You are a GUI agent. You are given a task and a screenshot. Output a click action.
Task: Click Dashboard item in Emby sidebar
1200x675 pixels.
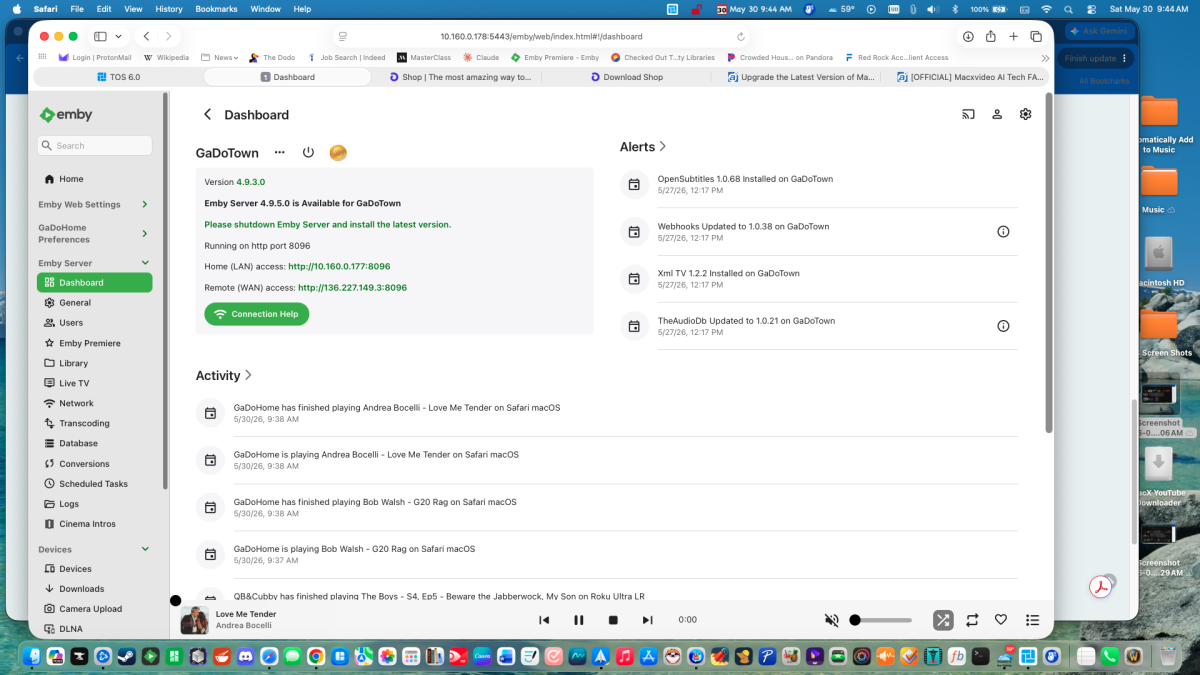coord(95,283)
